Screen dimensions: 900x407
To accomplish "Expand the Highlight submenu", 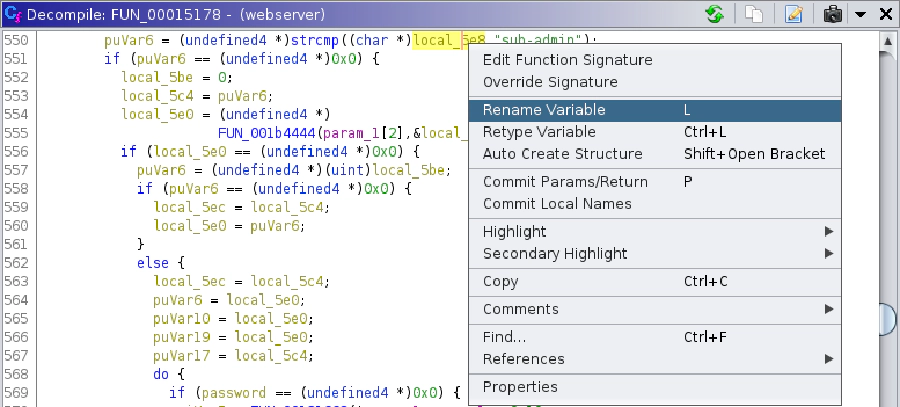I will [655, 232].
